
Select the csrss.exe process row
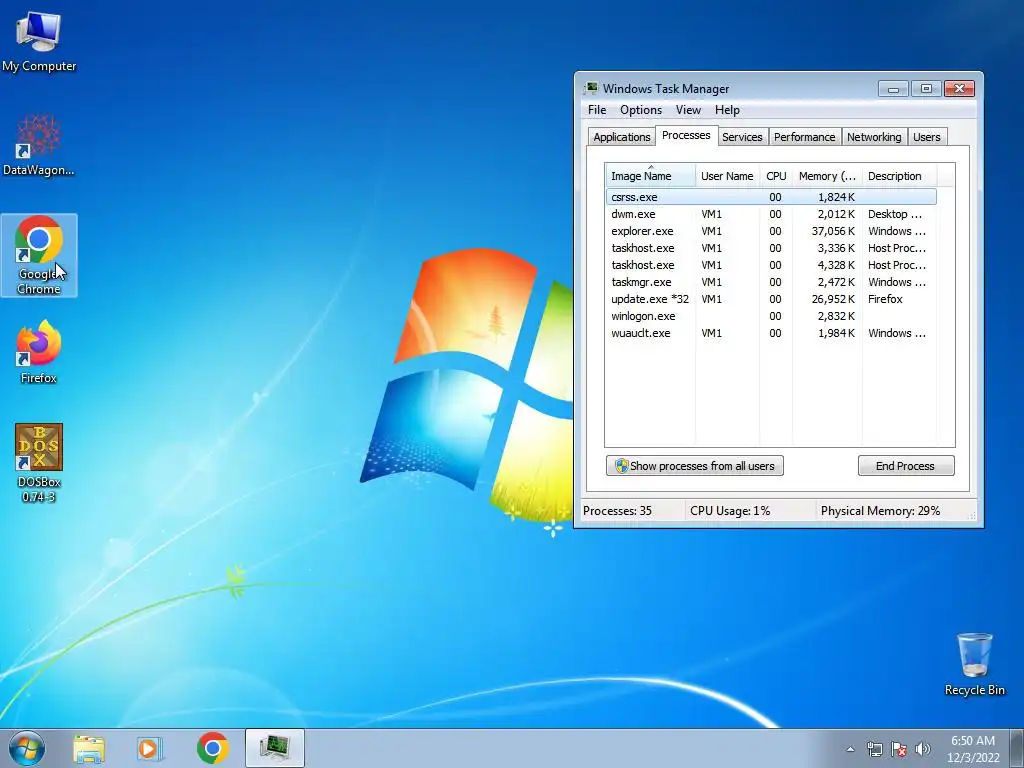point(771,197)
